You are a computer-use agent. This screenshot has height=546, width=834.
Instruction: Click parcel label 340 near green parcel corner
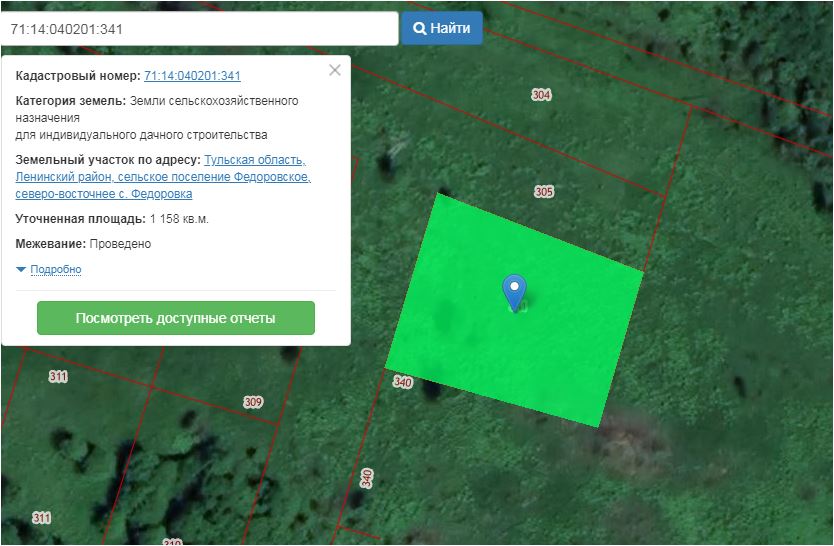[x=403, y=382]
